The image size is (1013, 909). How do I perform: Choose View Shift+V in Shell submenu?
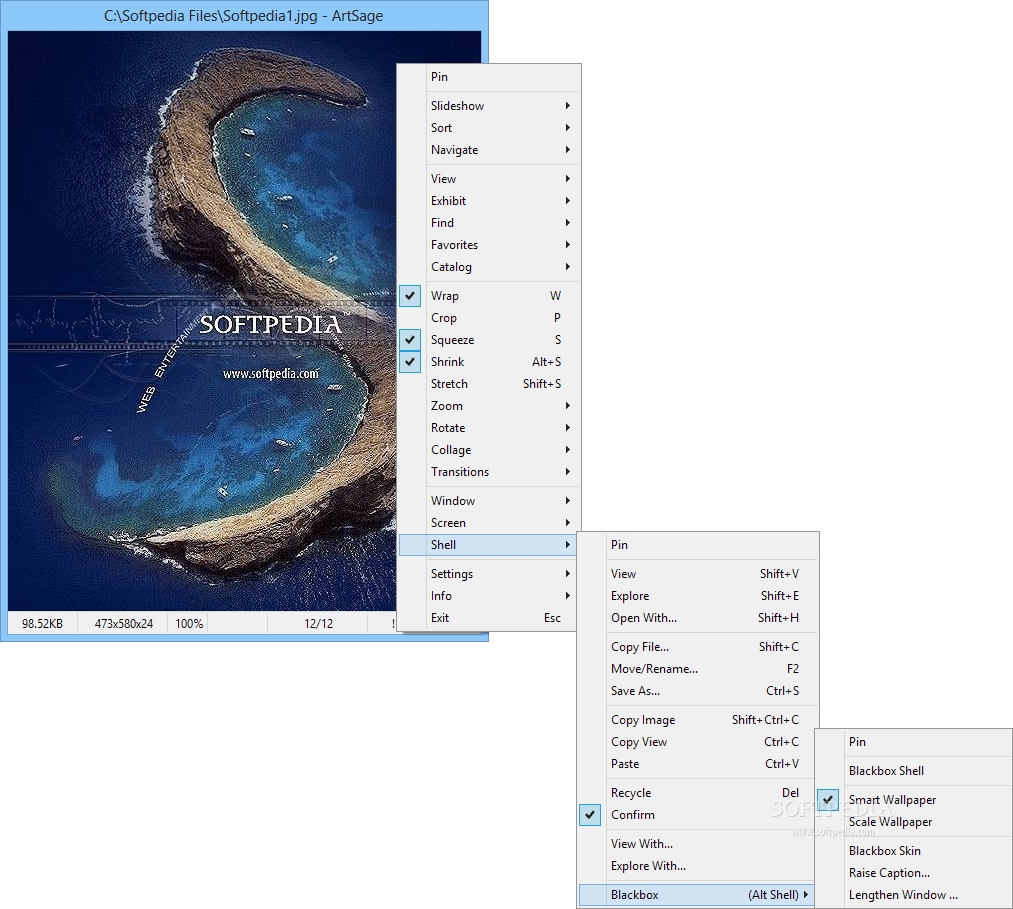pos(698,574)
